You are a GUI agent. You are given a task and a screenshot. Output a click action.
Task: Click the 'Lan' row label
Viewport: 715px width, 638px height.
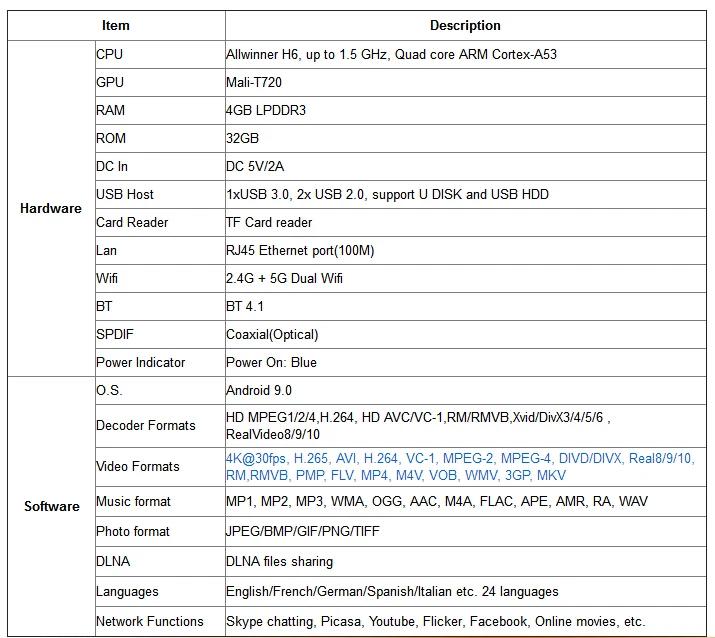click(x=106, y=250)
